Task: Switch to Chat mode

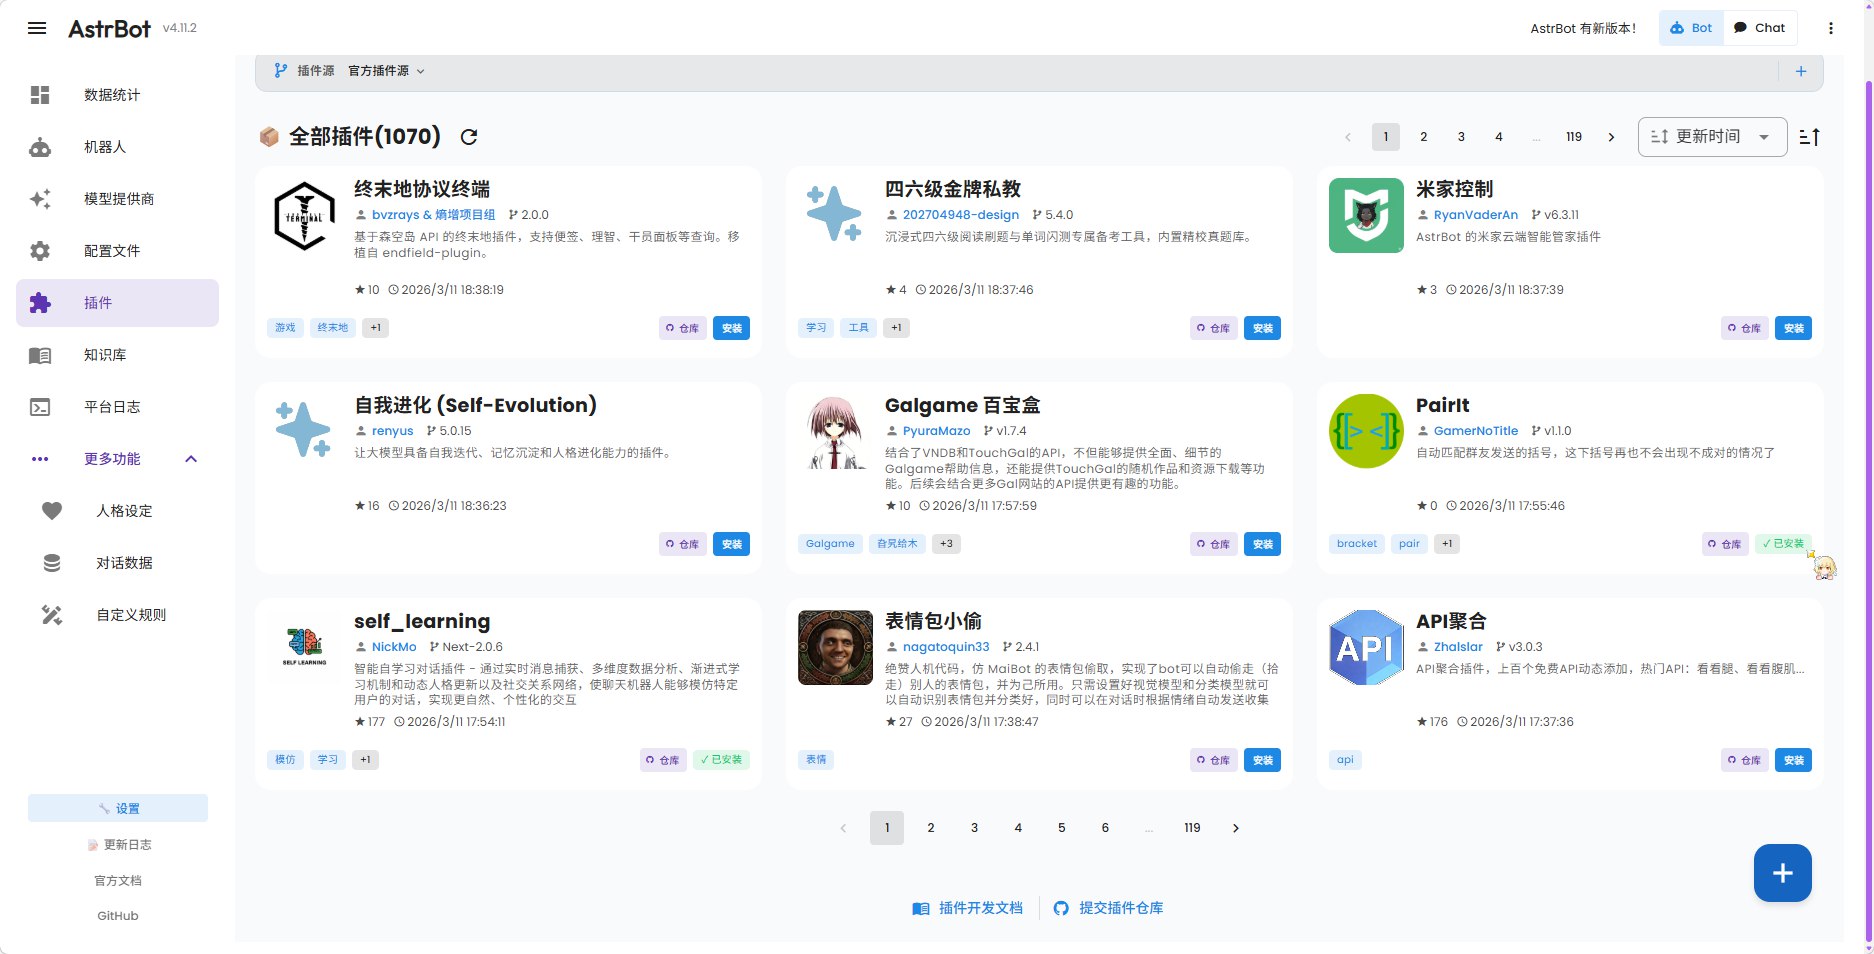Action: (x=1760, y=28)
